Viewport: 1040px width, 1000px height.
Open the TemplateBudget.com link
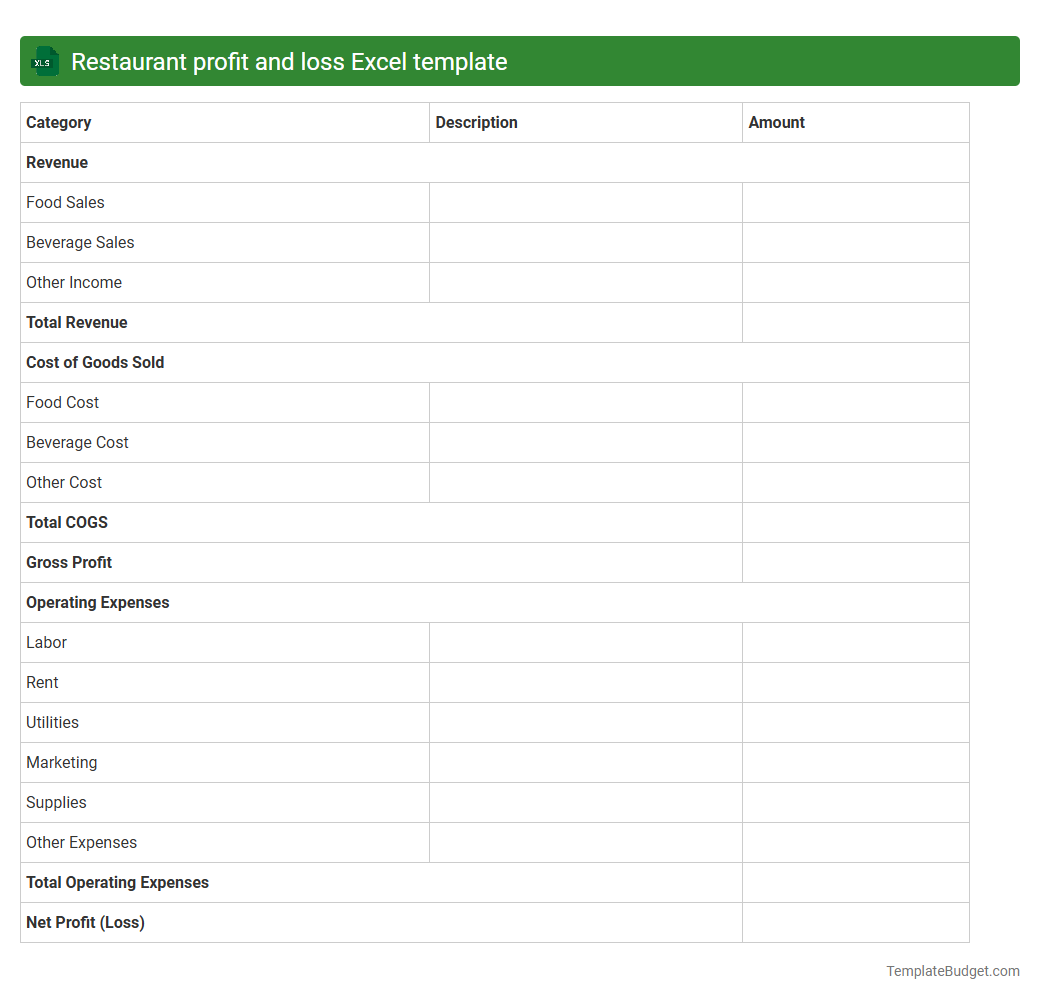(949, 970)
